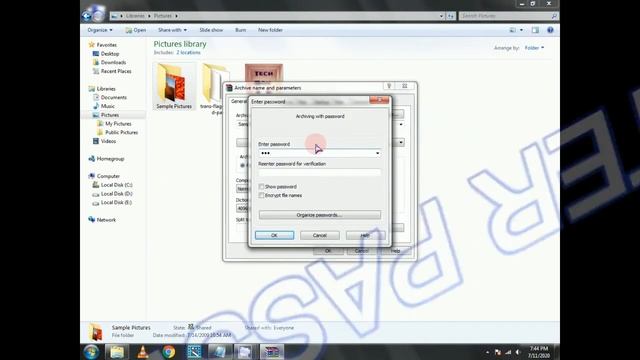Select Local Disk (E:) in sidebar
This screenshot has width=640, height=360.
116,202
